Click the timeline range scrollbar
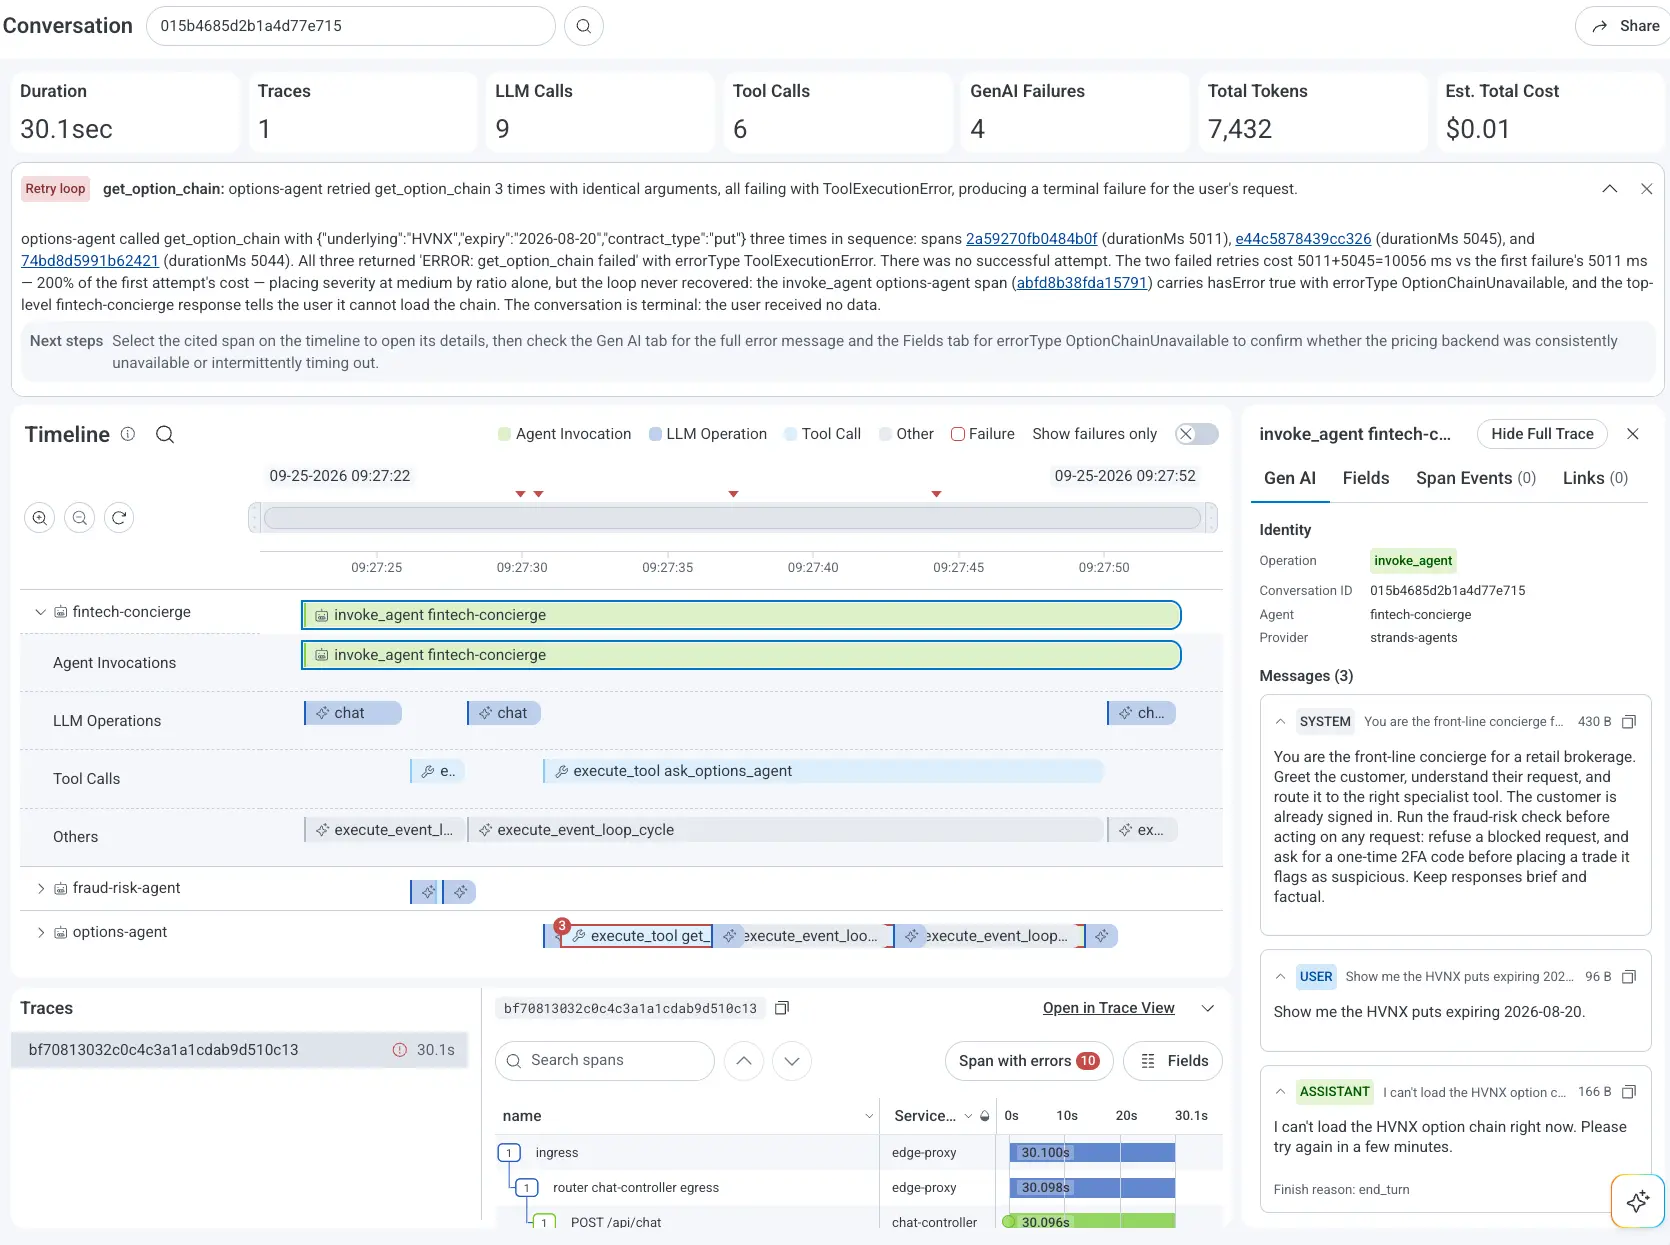Image resolution: width=1670 pixels, height=1245 pixels. (x=733, y=518)
